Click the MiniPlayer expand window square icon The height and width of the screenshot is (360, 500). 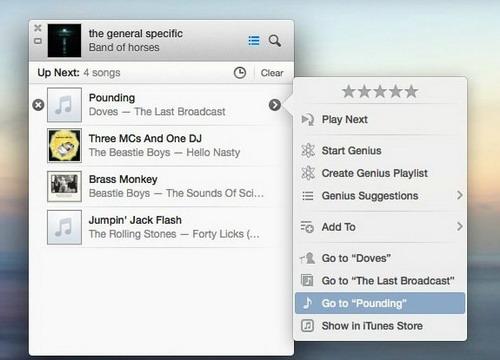pos(38,41)
